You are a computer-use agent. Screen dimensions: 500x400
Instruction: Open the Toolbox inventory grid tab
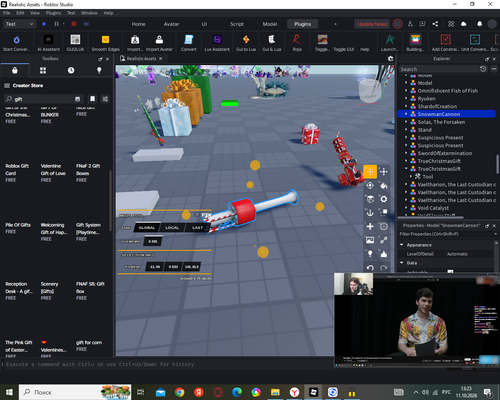43,70
